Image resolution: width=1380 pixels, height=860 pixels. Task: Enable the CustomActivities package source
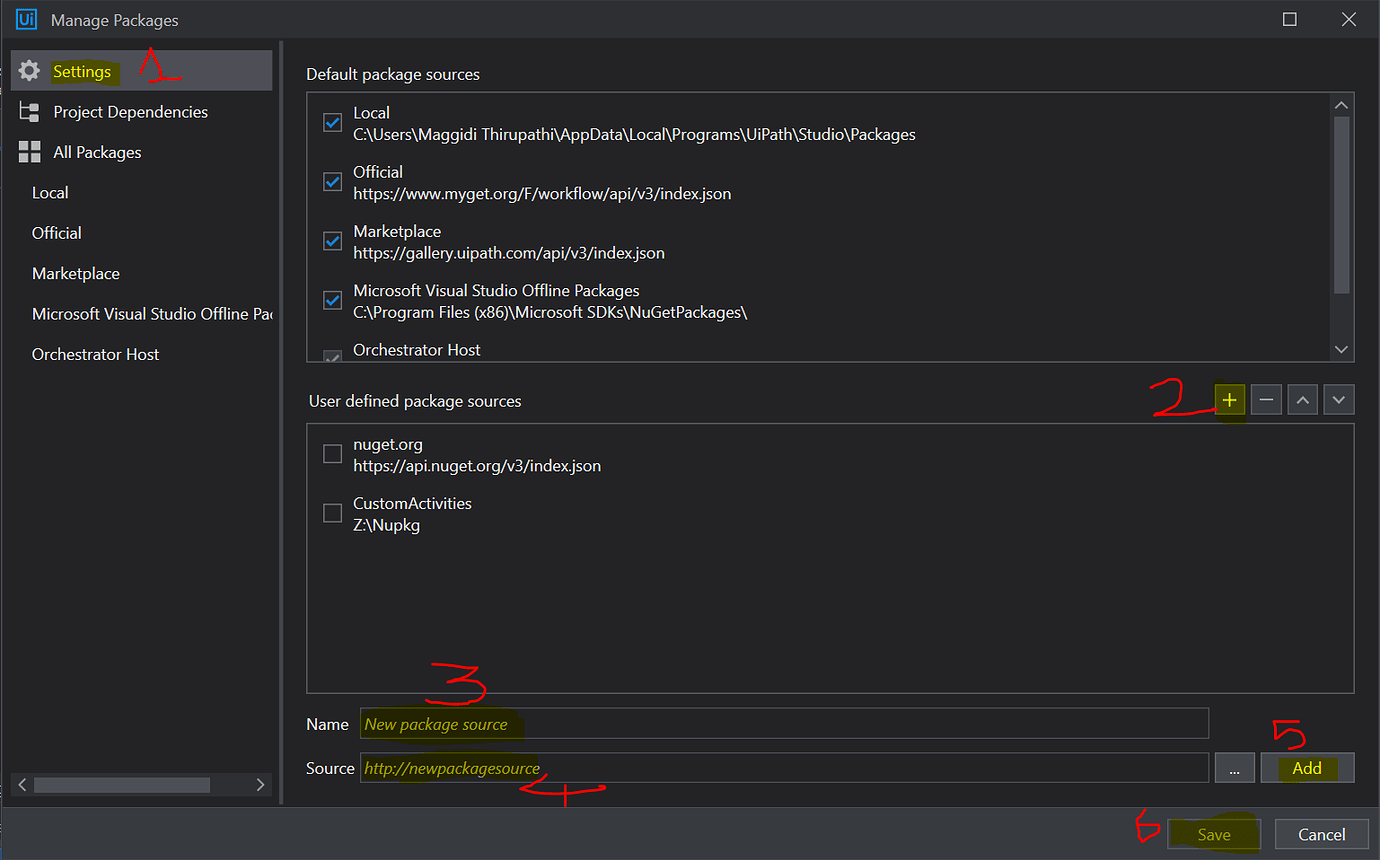pyautogui.click(x=333, y=513)
